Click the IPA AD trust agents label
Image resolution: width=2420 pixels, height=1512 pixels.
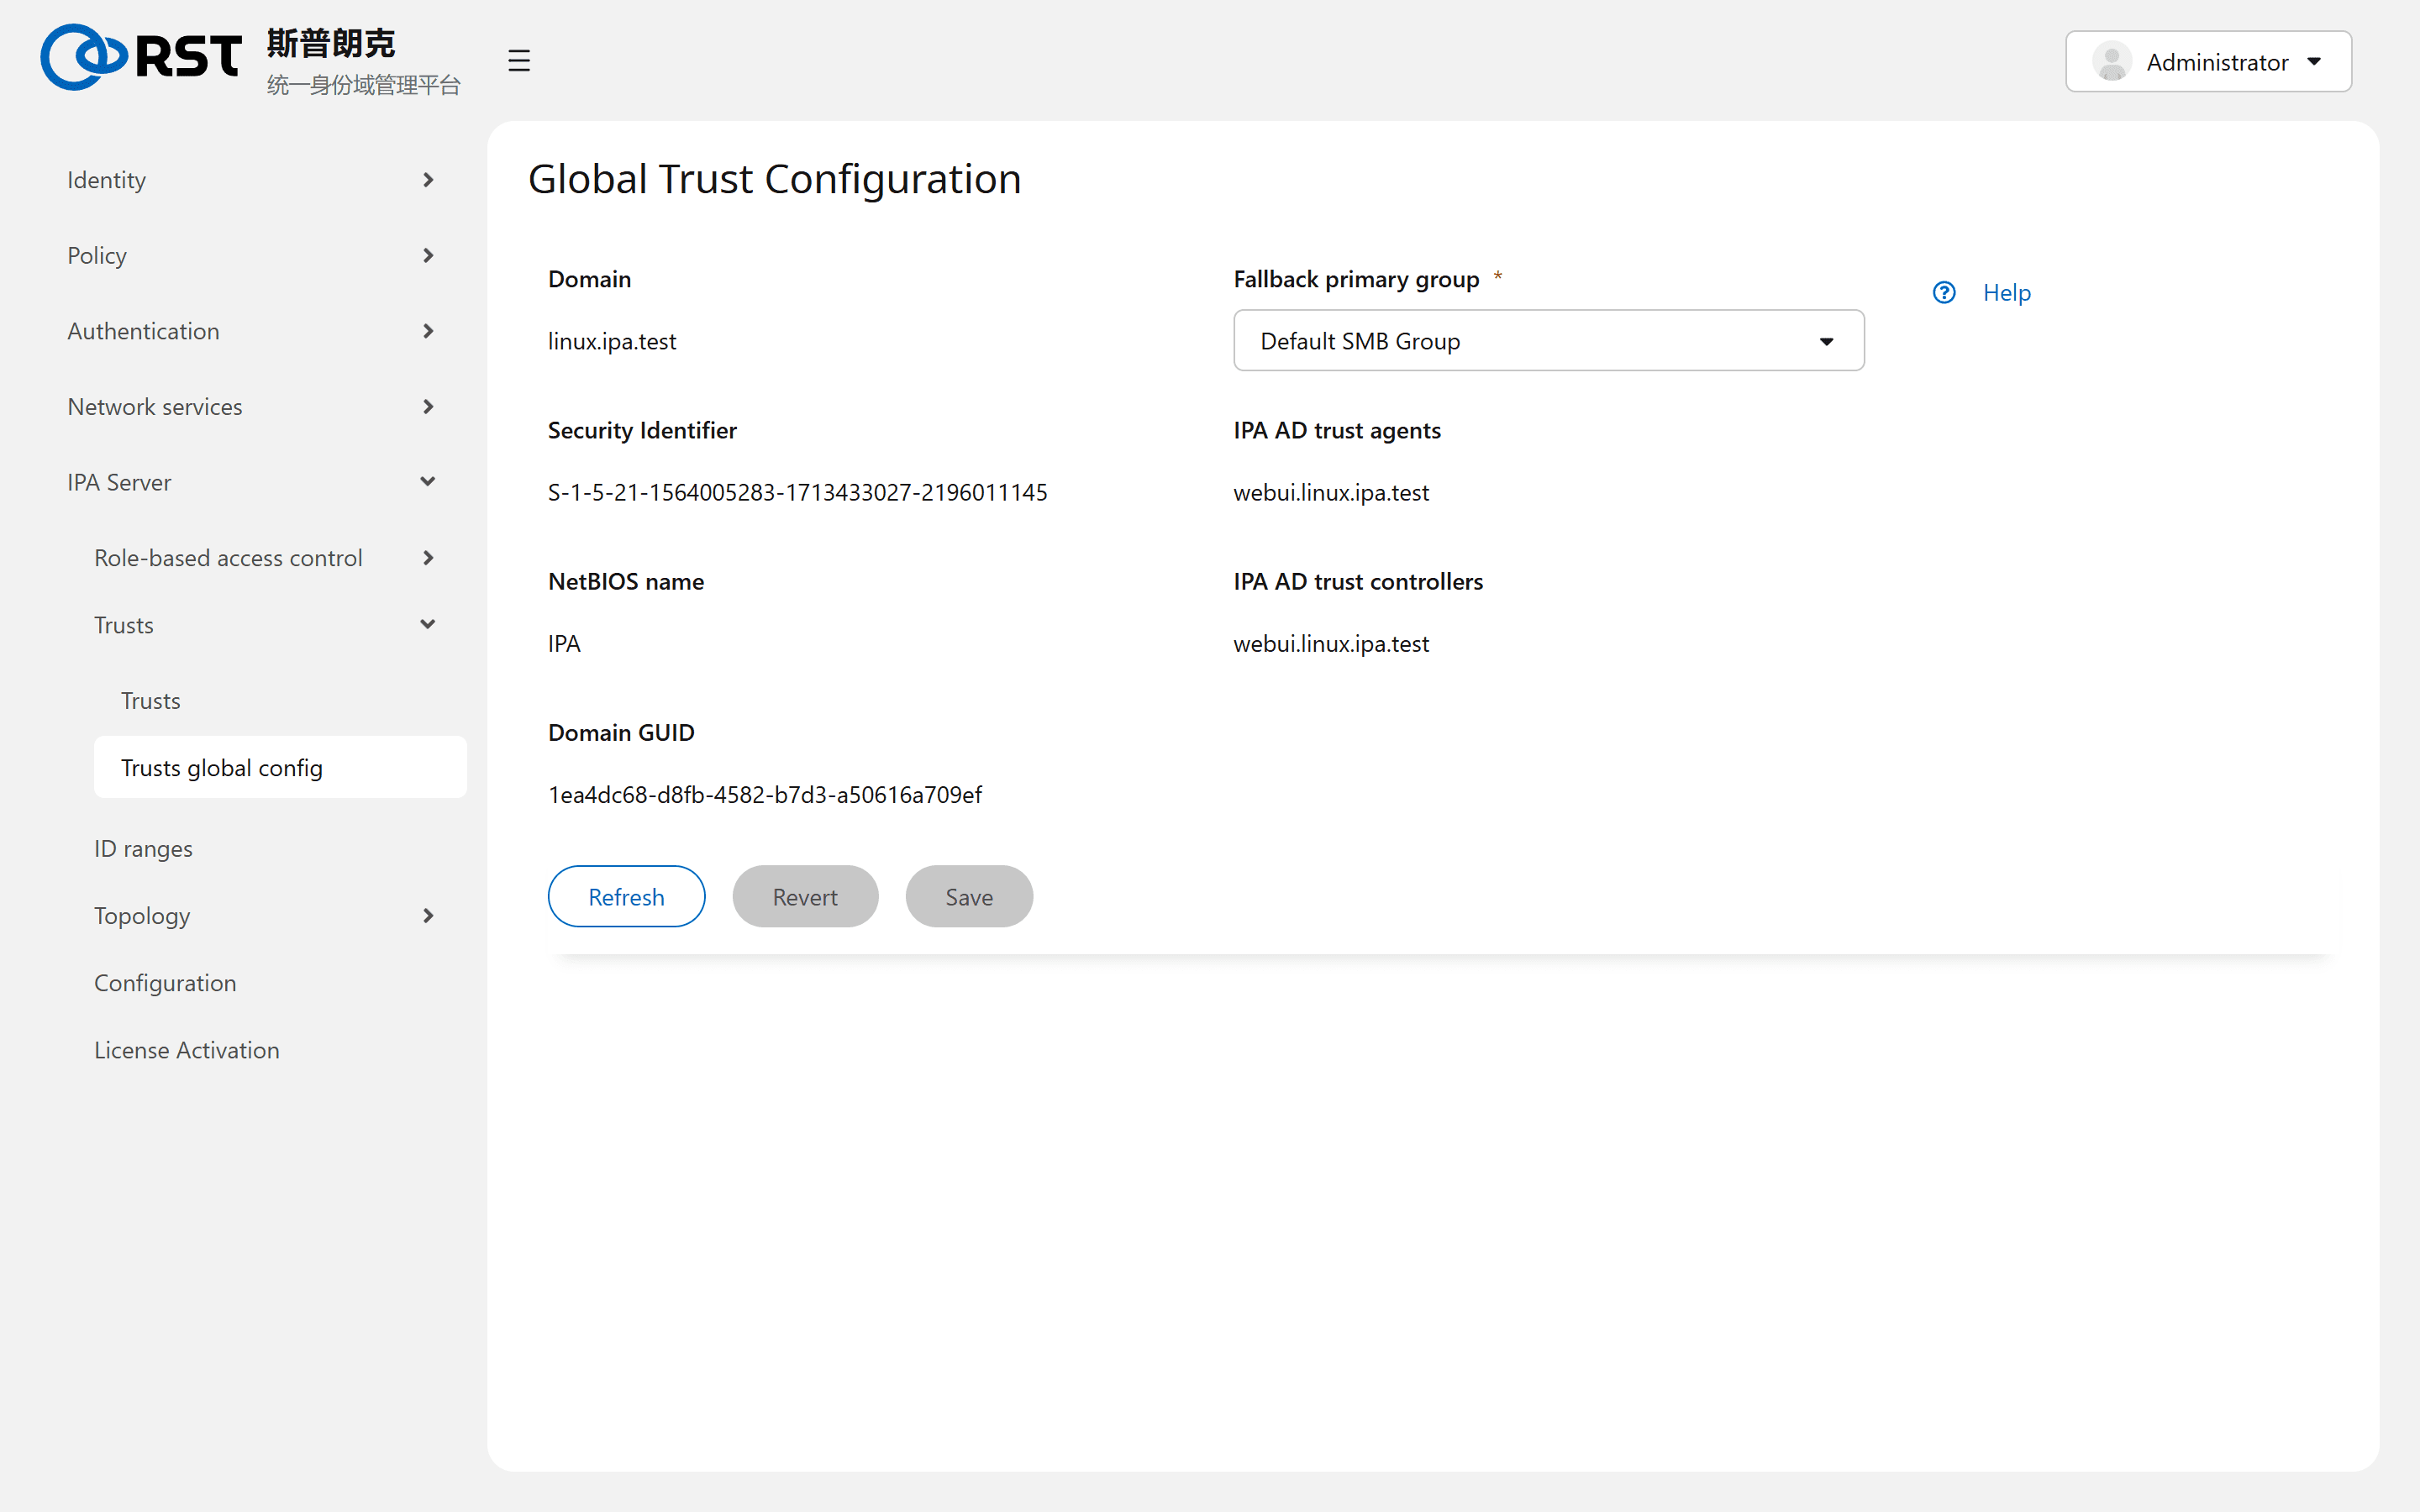1337,430
